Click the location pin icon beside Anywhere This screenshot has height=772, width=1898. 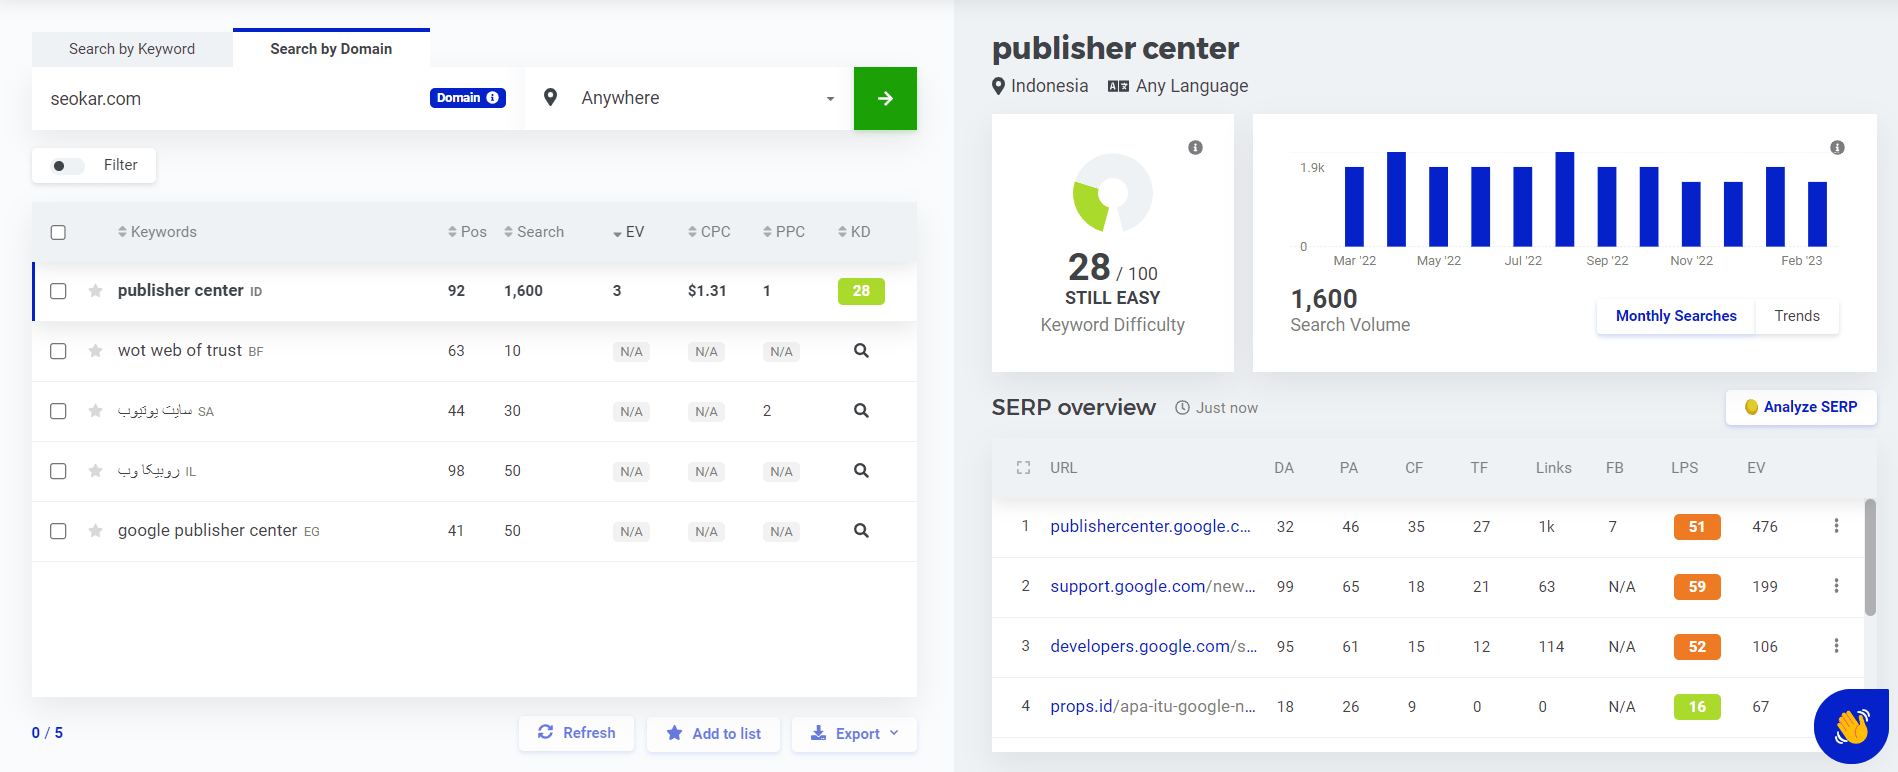click(550, 98)
